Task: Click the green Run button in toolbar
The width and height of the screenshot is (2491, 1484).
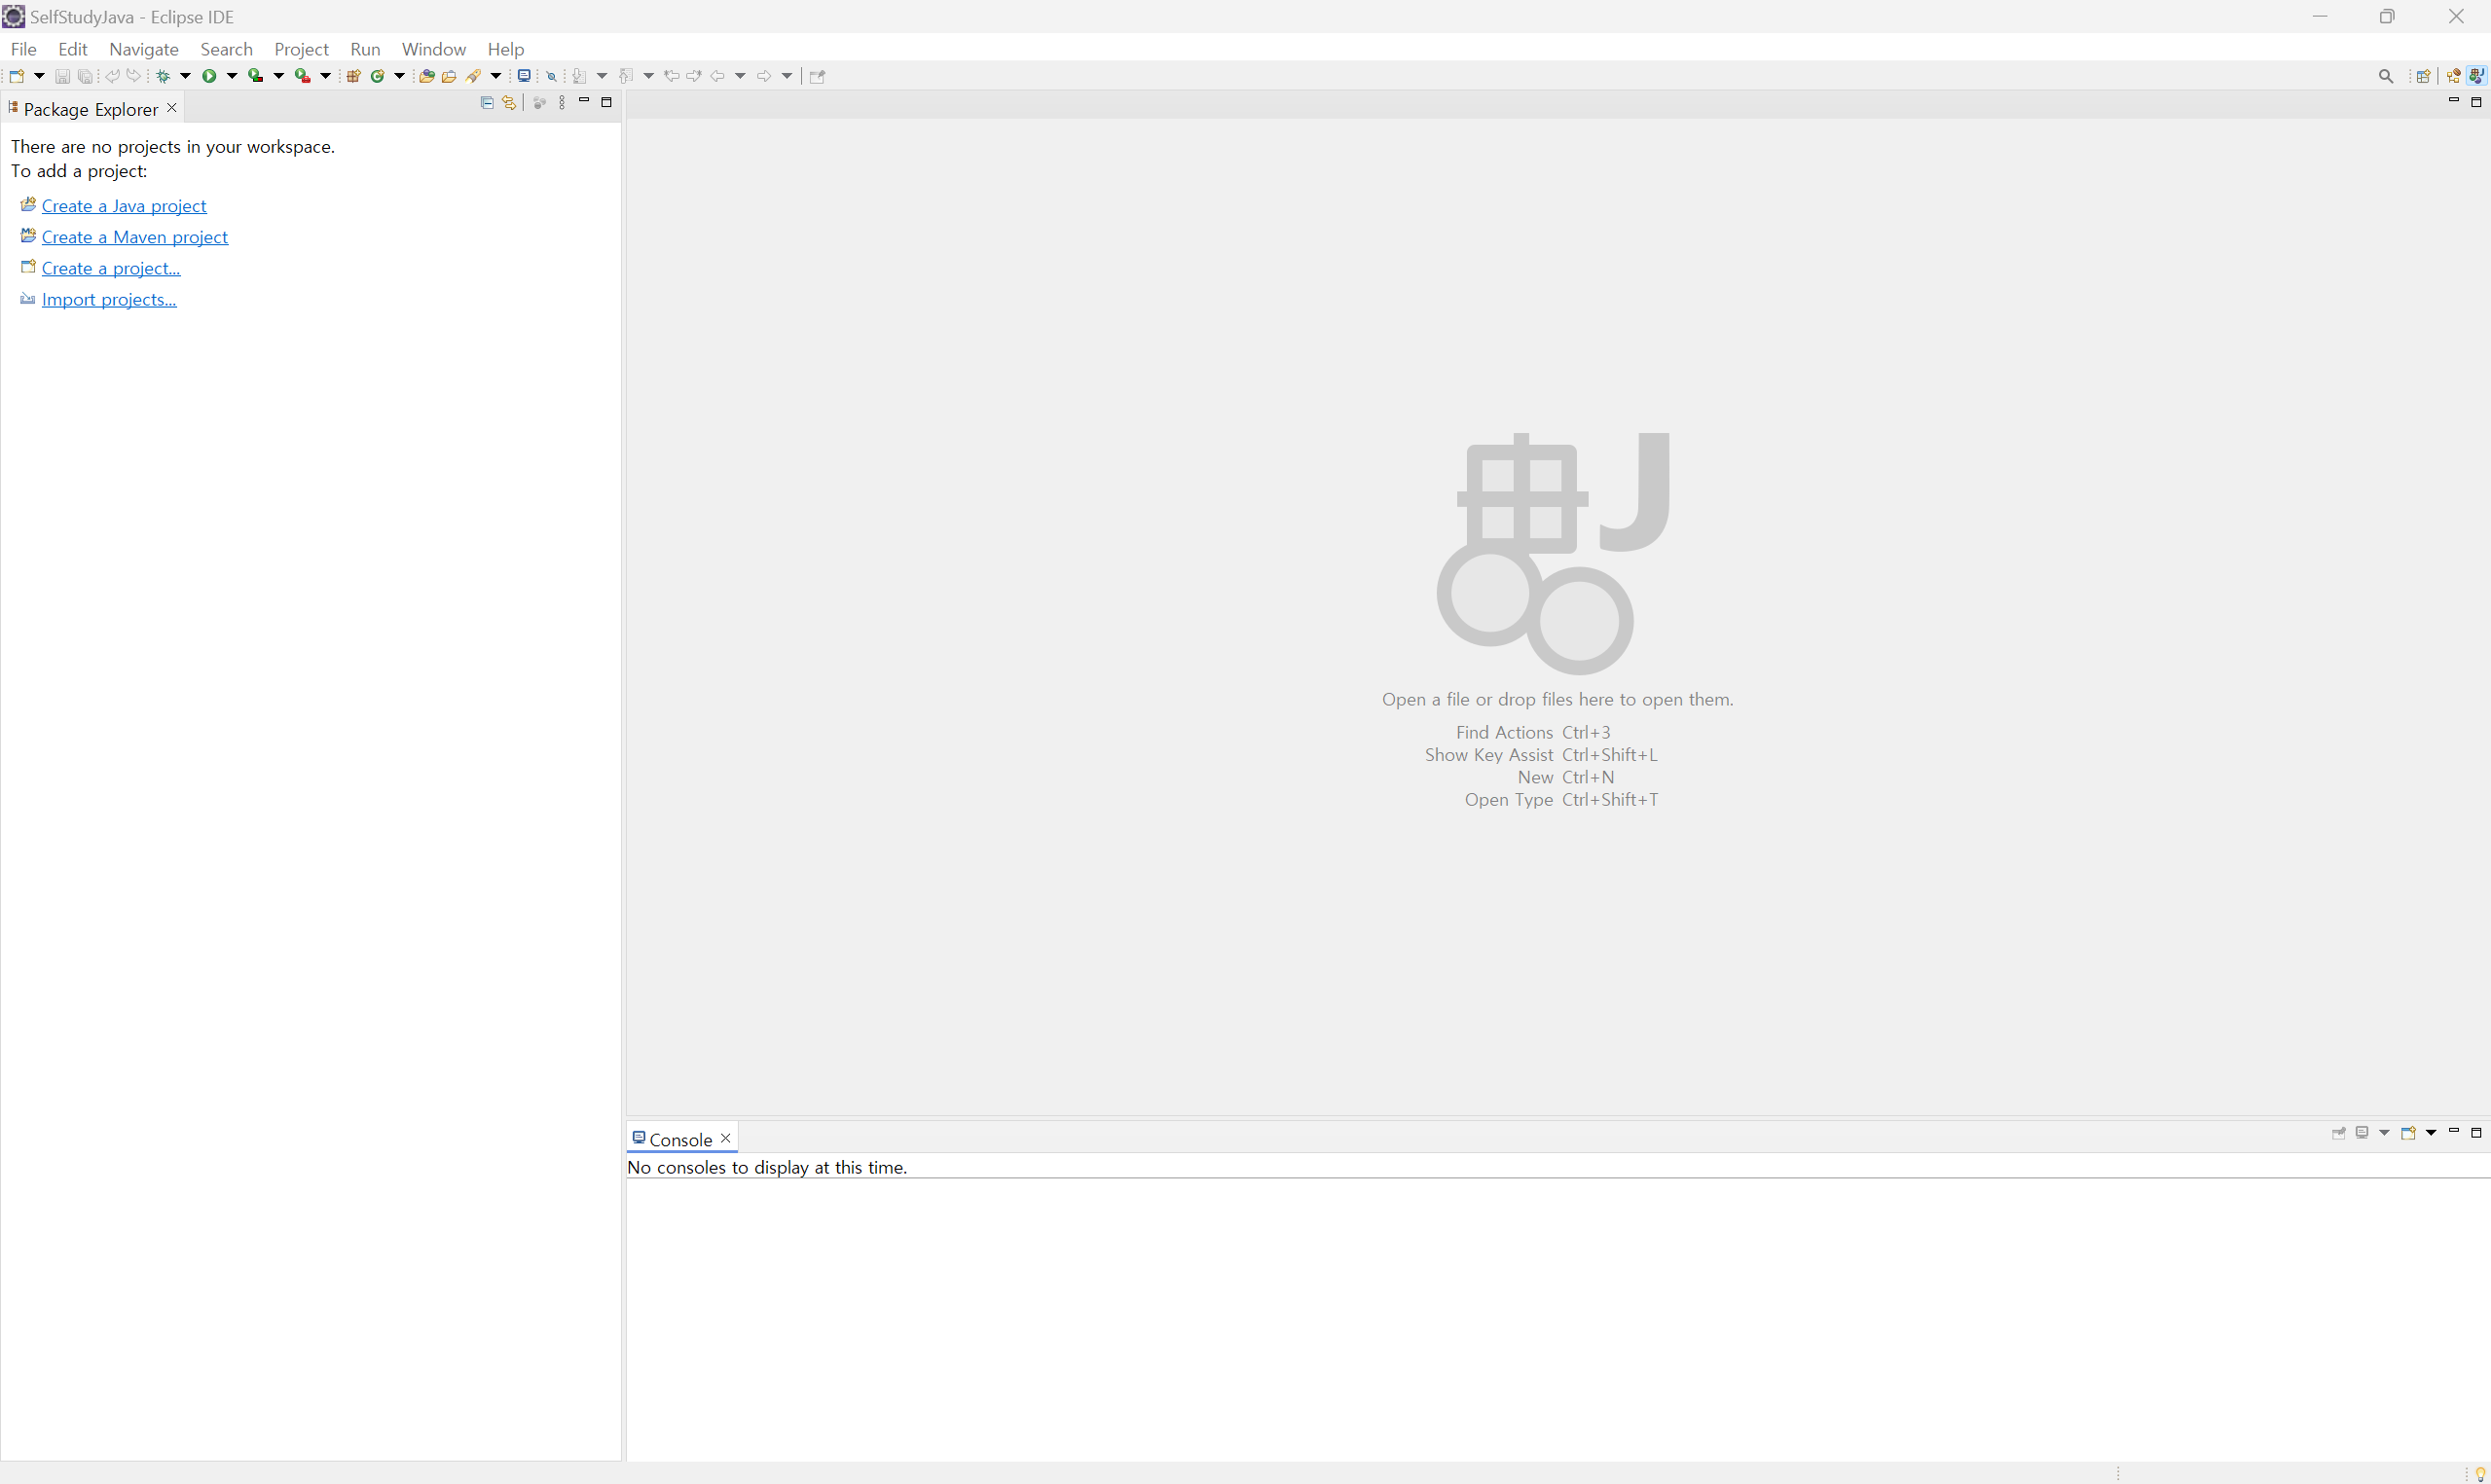Action: pos(209,76)
